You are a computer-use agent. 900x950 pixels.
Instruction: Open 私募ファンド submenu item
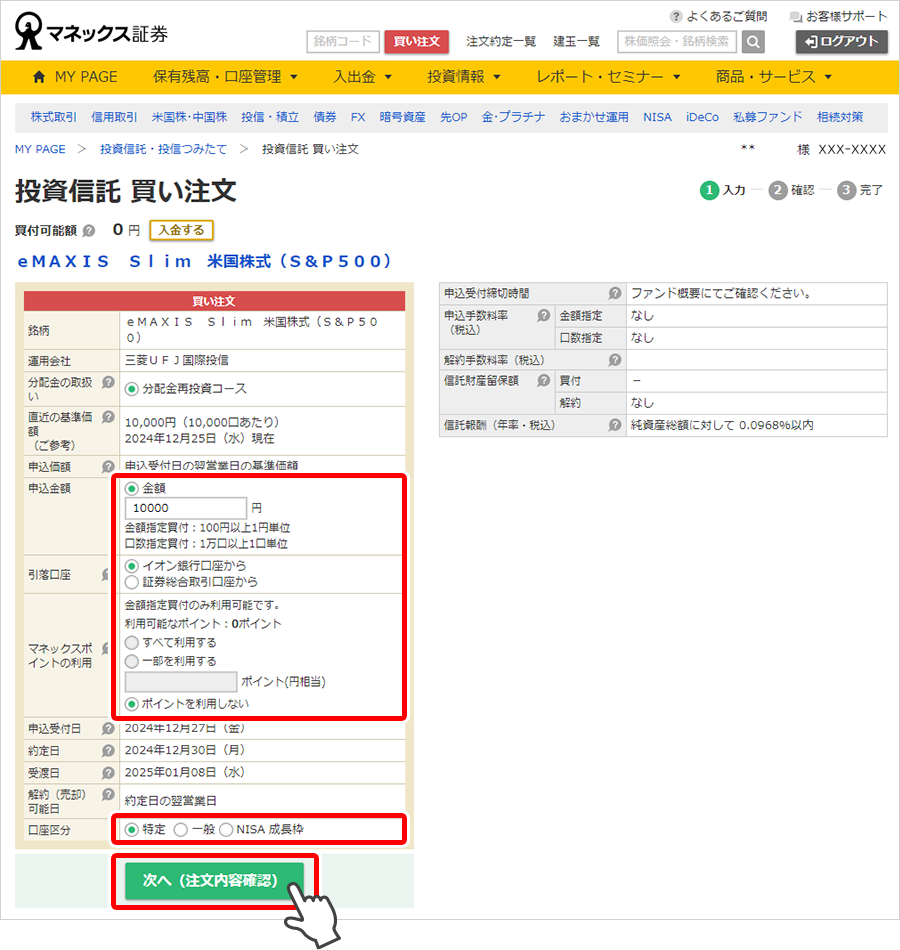pyautogui.click(x=767, y=118)
